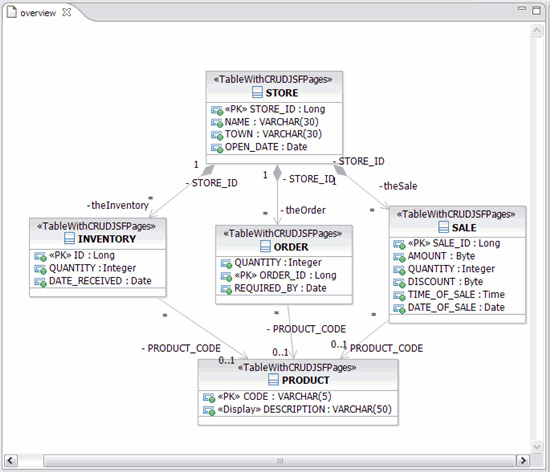
Task: Maximize the diagram editor view
Action: [x=536, y=10]
